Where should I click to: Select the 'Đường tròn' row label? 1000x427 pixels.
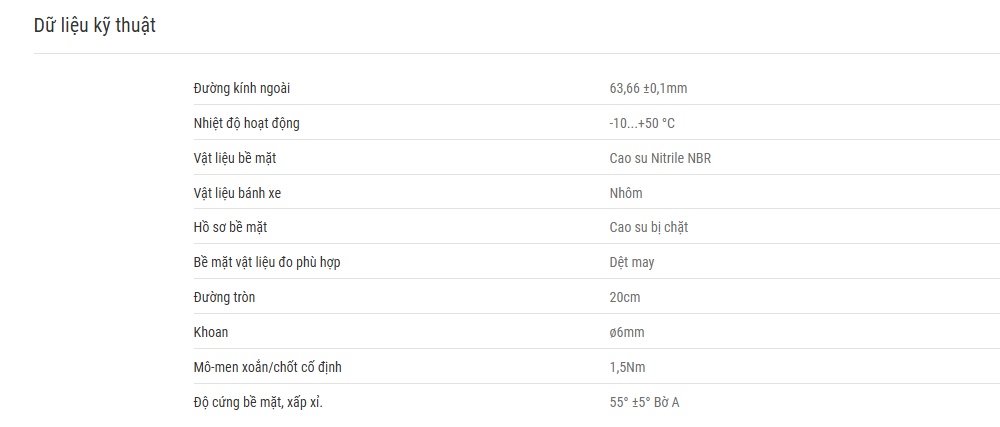pos(224,298)
